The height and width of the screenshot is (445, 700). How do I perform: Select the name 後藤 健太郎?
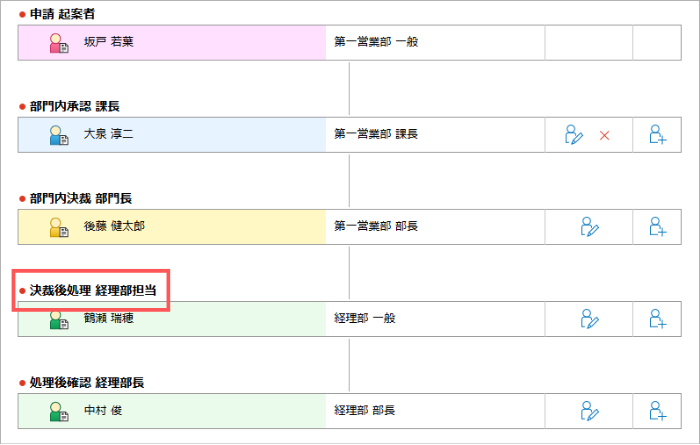coord(114,226)
